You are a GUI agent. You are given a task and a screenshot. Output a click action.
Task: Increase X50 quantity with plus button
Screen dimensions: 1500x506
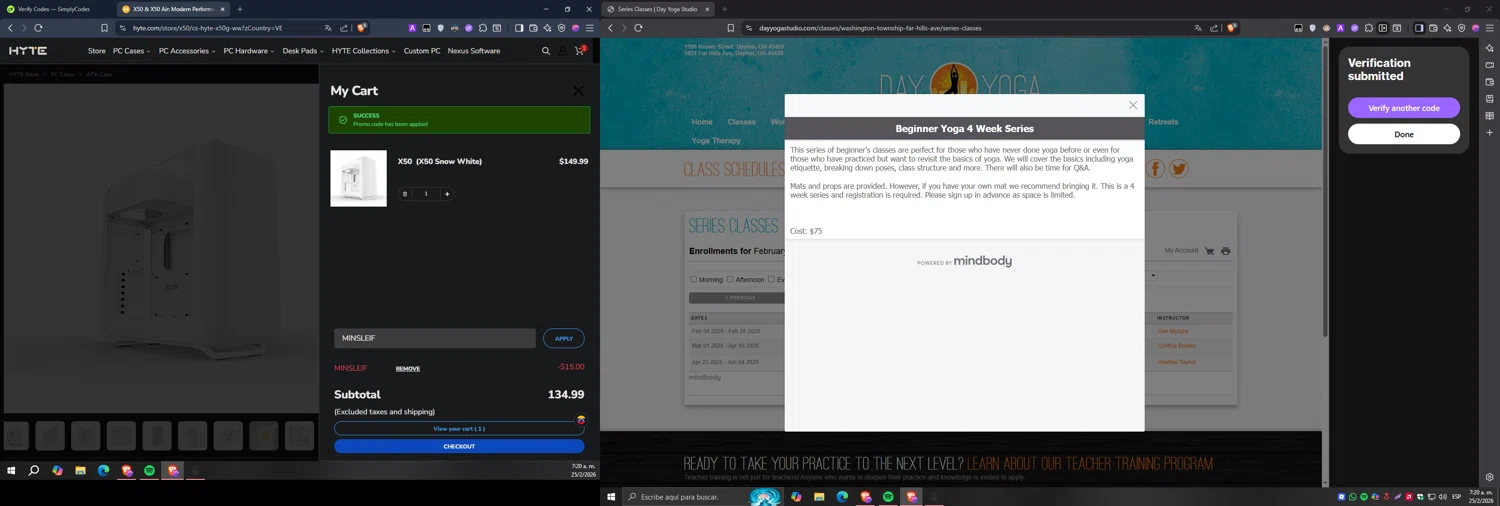[x=447, y=194]
